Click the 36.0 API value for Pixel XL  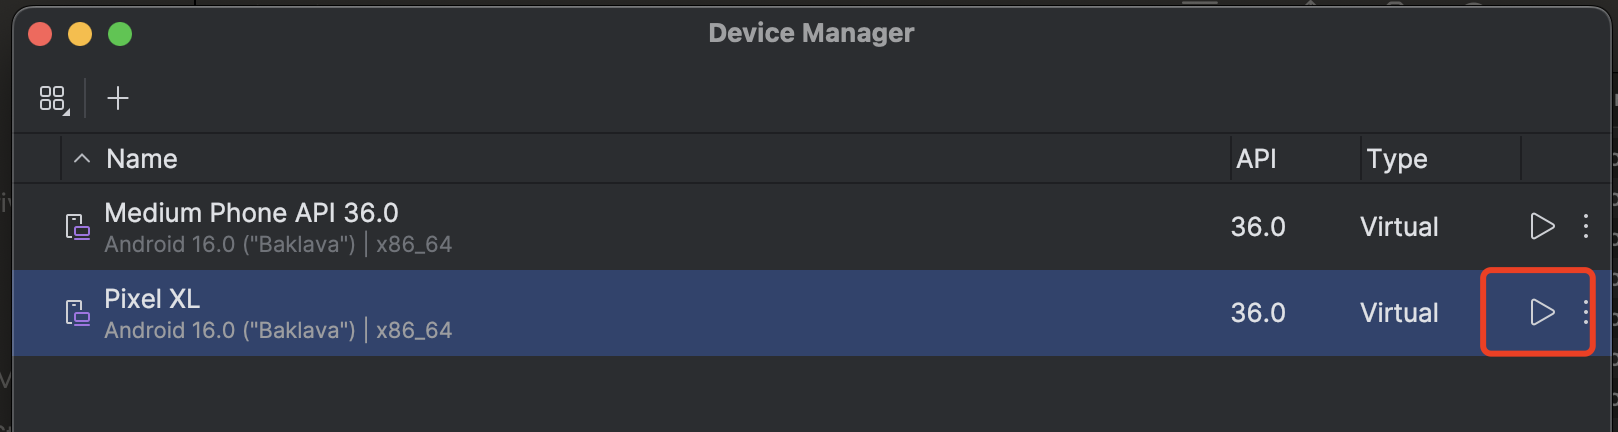pos(1258,313)
